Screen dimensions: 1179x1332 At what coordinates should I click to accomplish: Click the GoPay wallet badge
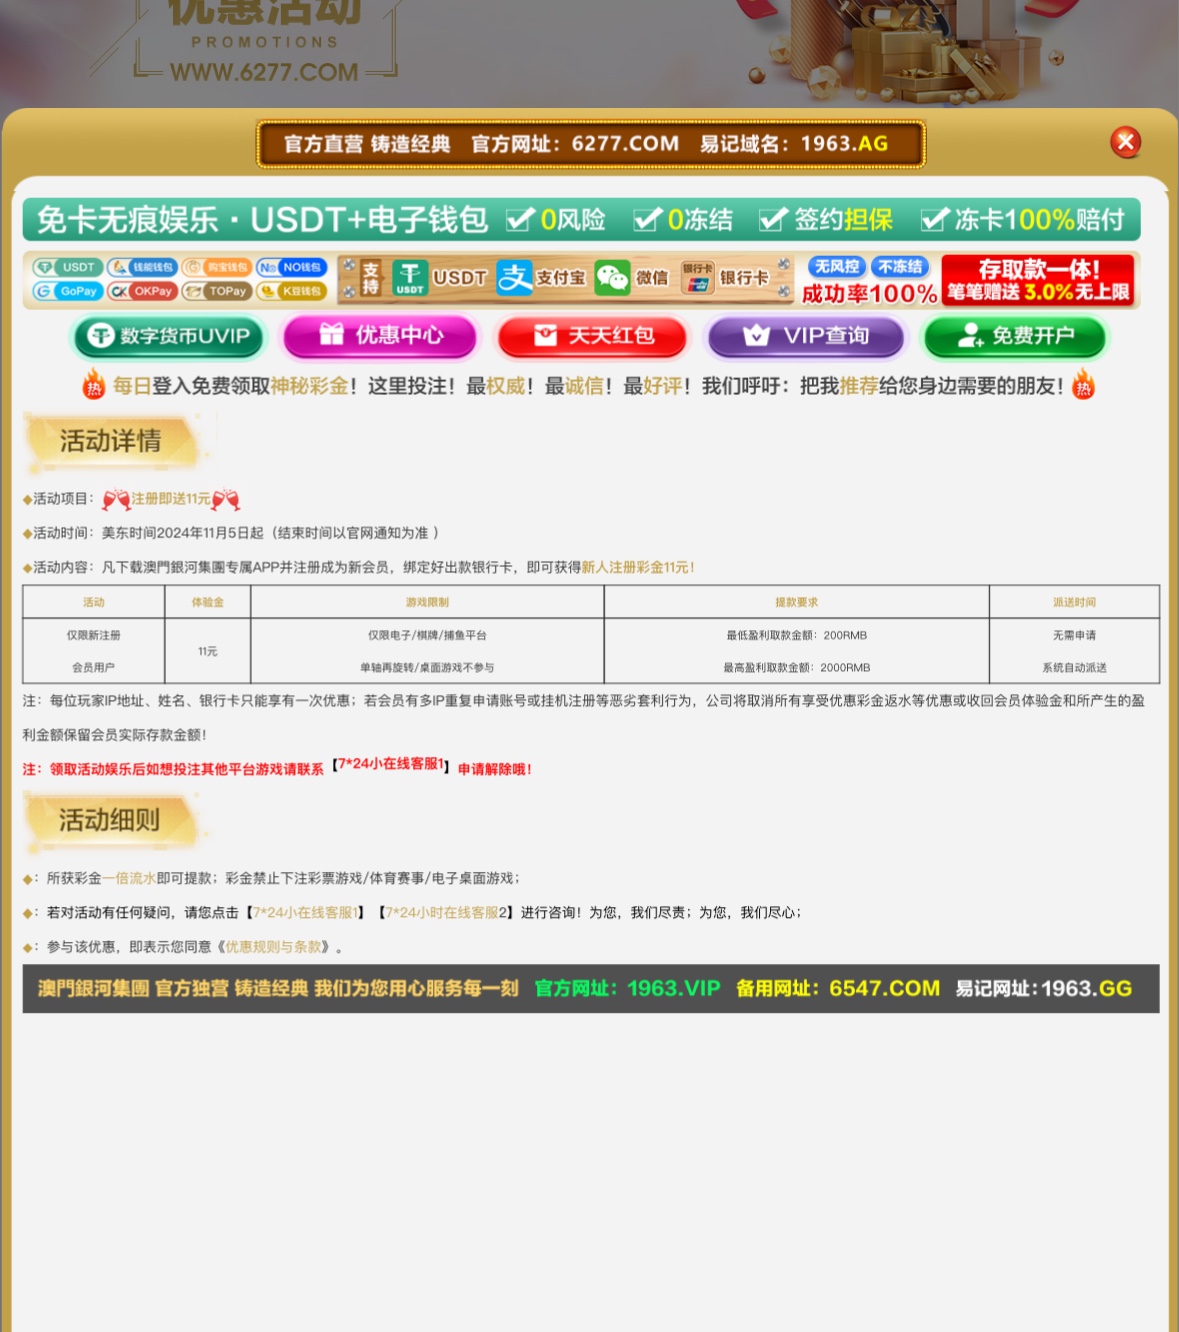(68, 291)
